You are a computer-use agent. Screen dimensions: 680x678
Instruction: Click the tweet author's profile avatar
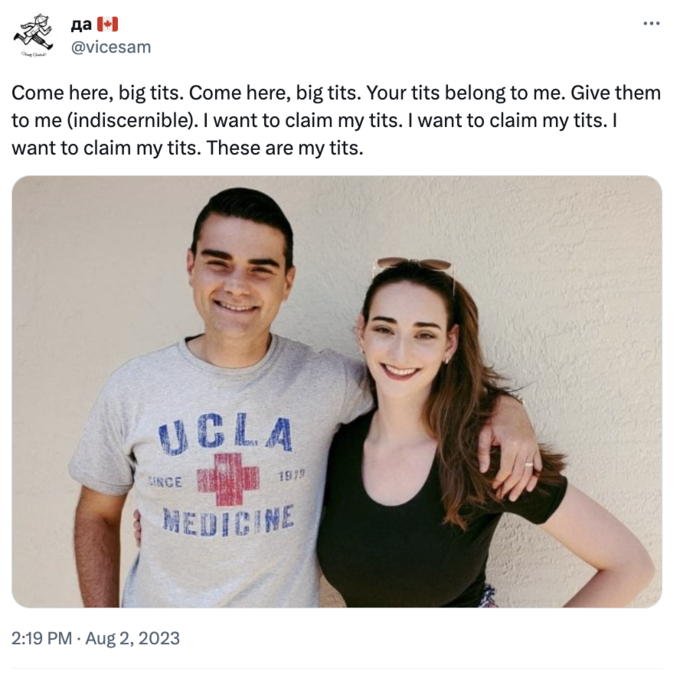coord(34,36)
